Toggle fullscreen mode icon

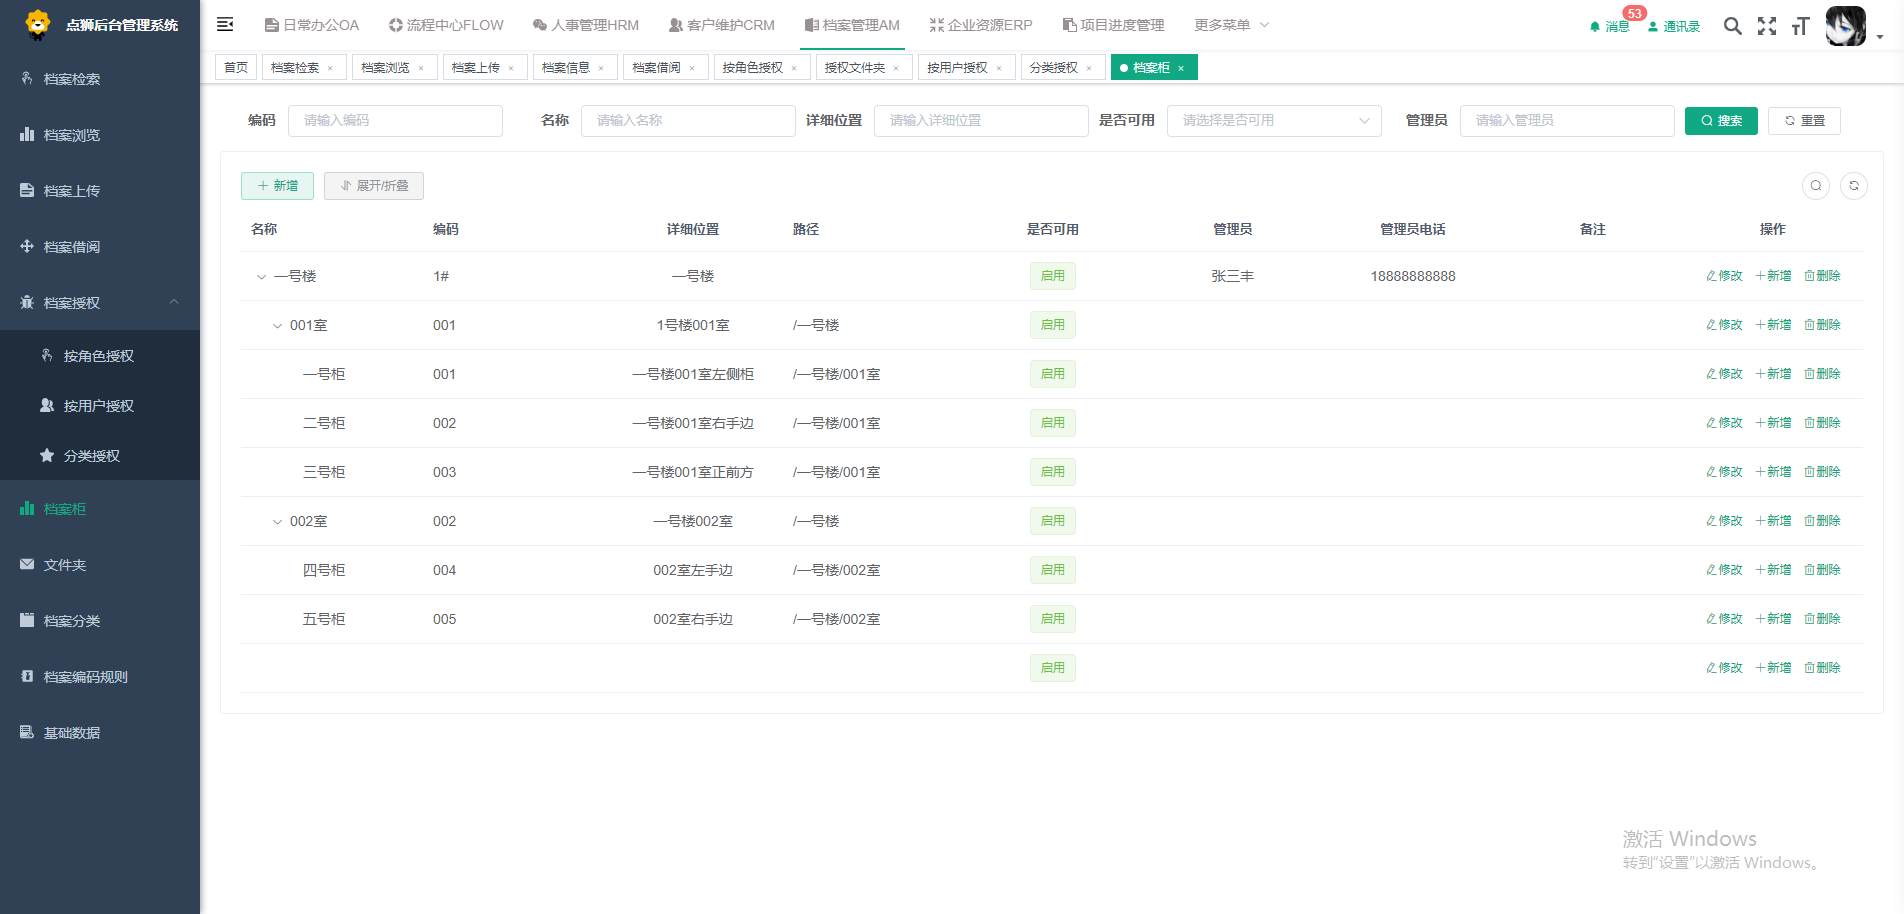1767,26
